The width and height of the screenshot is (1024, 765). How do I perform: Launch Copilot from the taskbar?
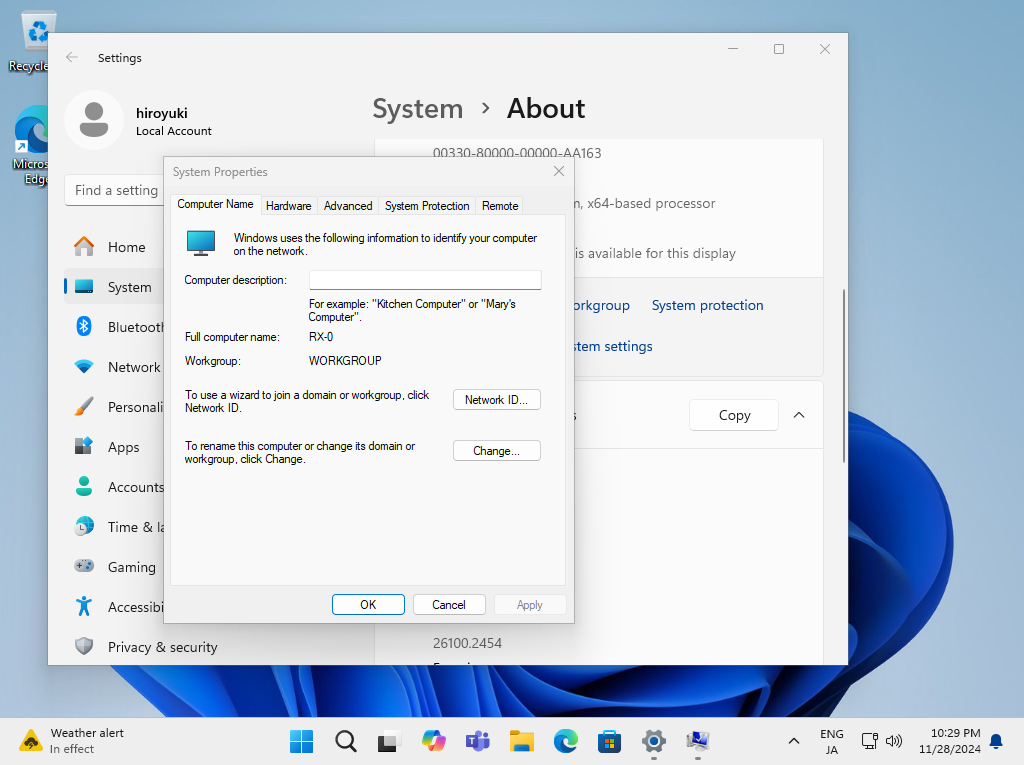pyautogui.click(x=433, y=741)
